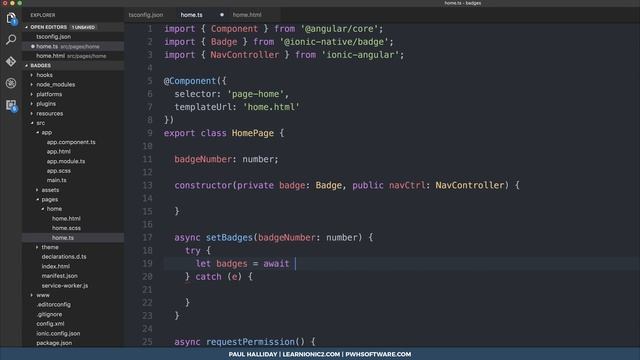Click 'requestPermission' method name
This screenshot has height=360, width=640.
pos(250,342)
